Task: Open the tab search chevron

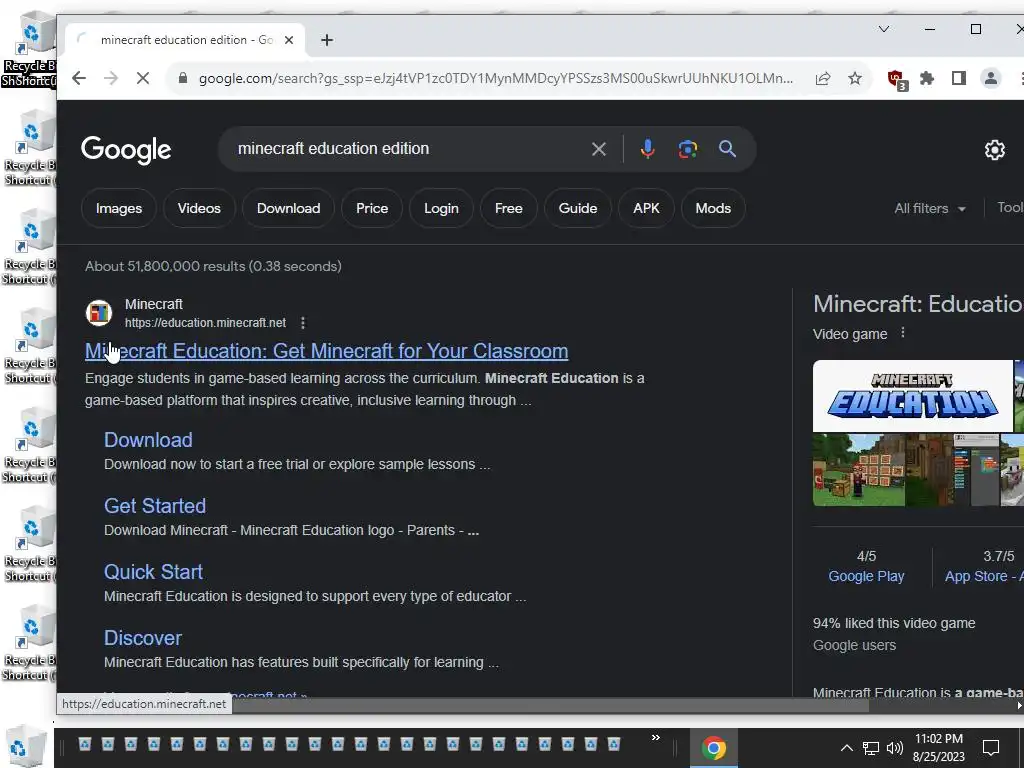Action: pos(884,29)
